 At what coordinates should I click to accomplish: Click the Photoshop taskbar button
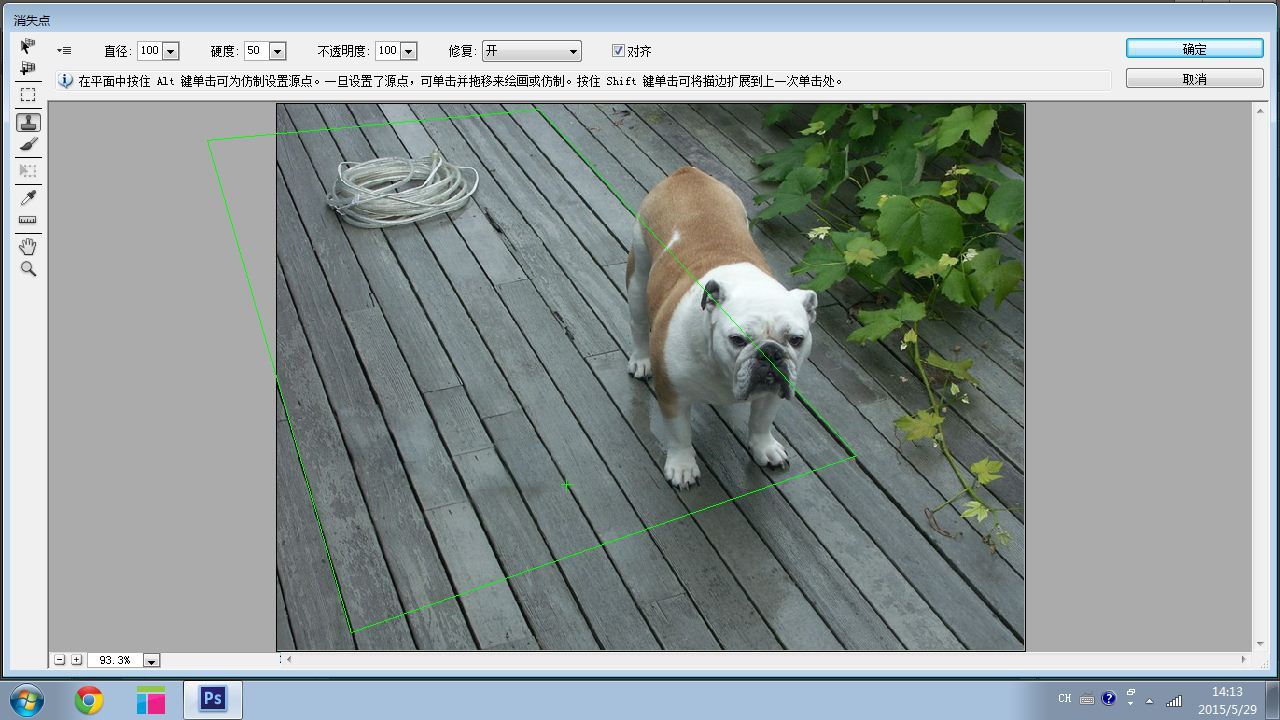point(212,700)
